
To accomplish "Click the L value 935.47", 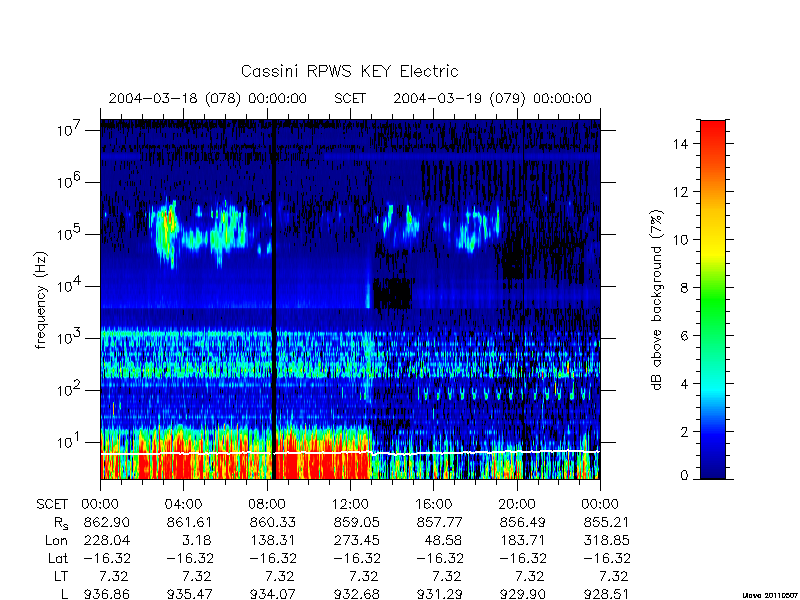I will (x=189, y=594).
